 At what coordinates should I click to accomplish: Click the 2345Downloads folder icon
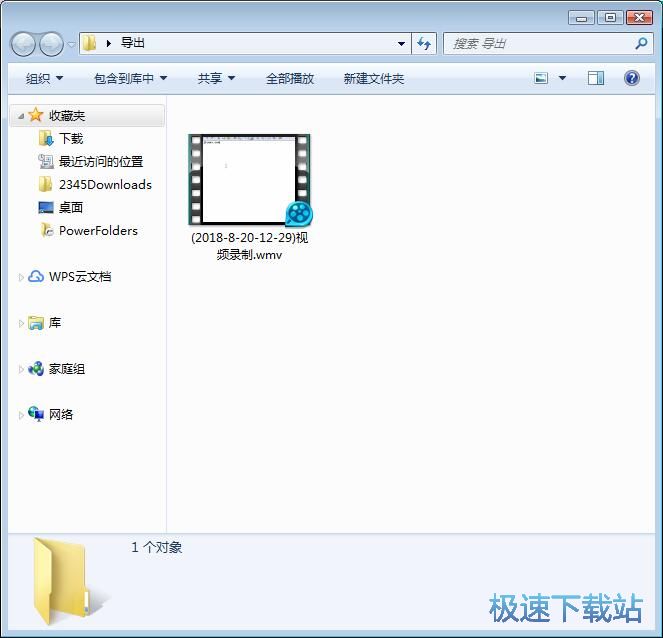45,184
